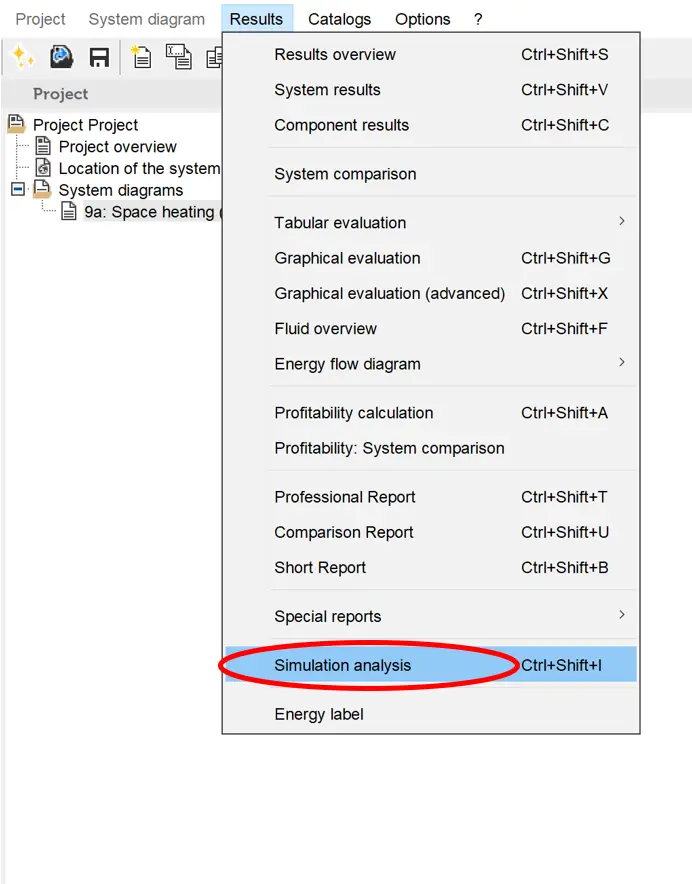Click the open project toolbar icon

click(x=62, y=58)
